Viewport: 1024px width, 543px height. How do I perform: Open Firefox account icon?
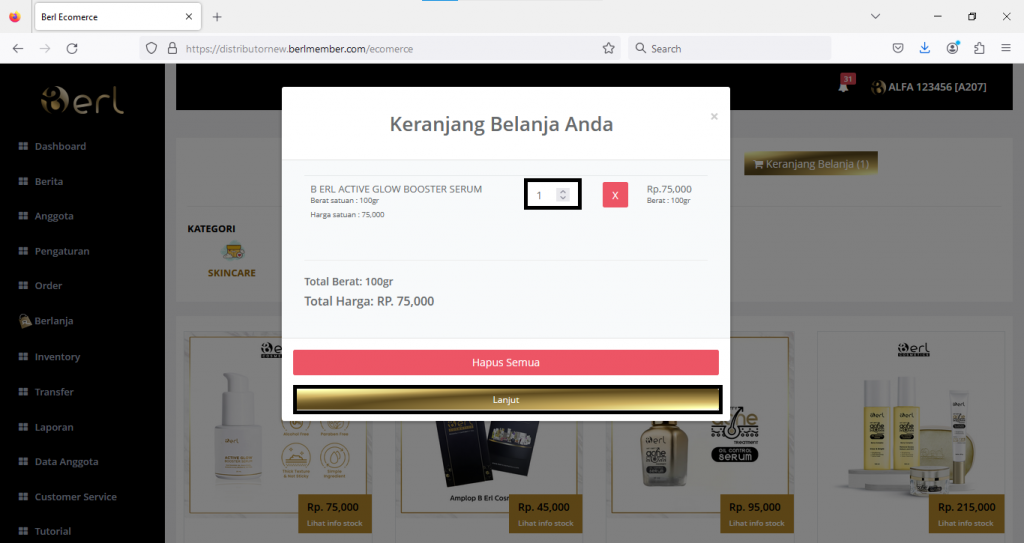coord(952,48)
